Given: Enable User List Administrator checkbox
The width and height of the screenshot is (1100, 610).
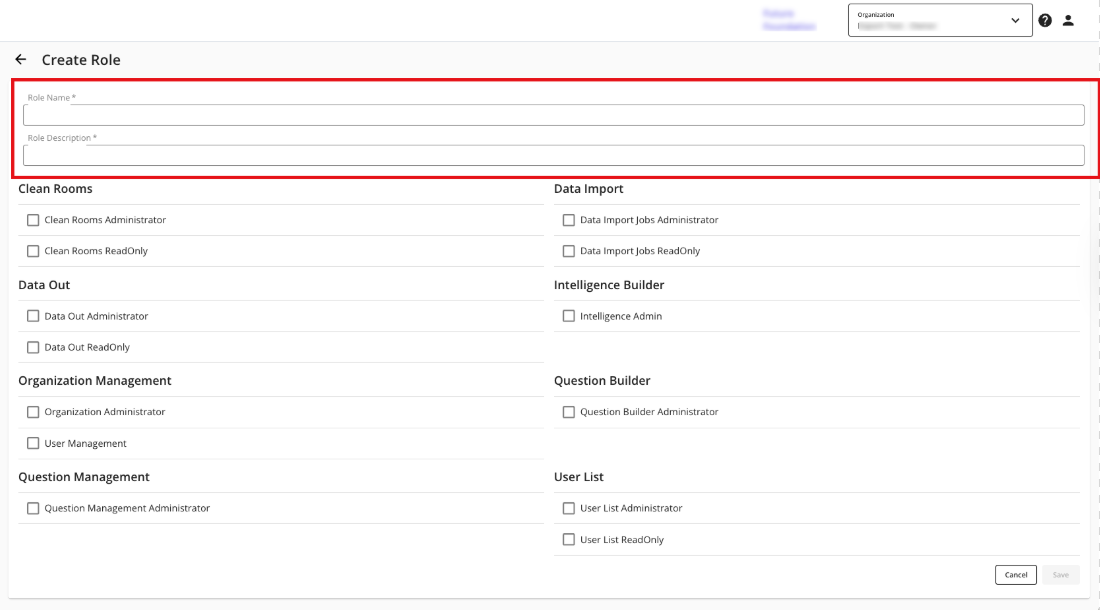Looking at the screenshot, I should coord(569,508).
